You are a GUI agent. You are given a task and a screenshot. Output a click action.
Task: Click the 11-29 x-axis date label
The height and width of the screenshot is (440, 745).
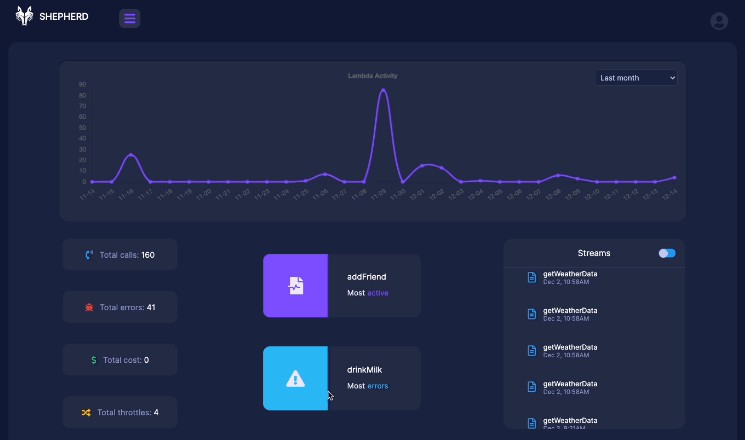click(x=378, y=194)
